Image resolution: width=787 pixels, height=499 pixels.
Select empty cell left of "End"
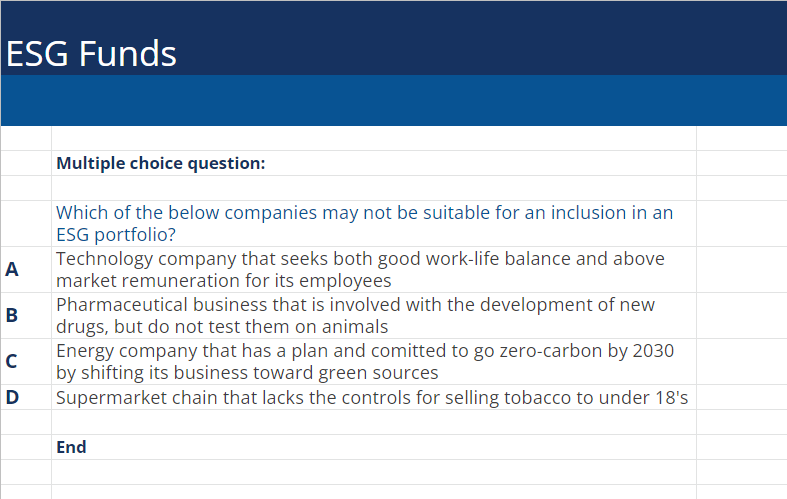[x=25, y=447]
